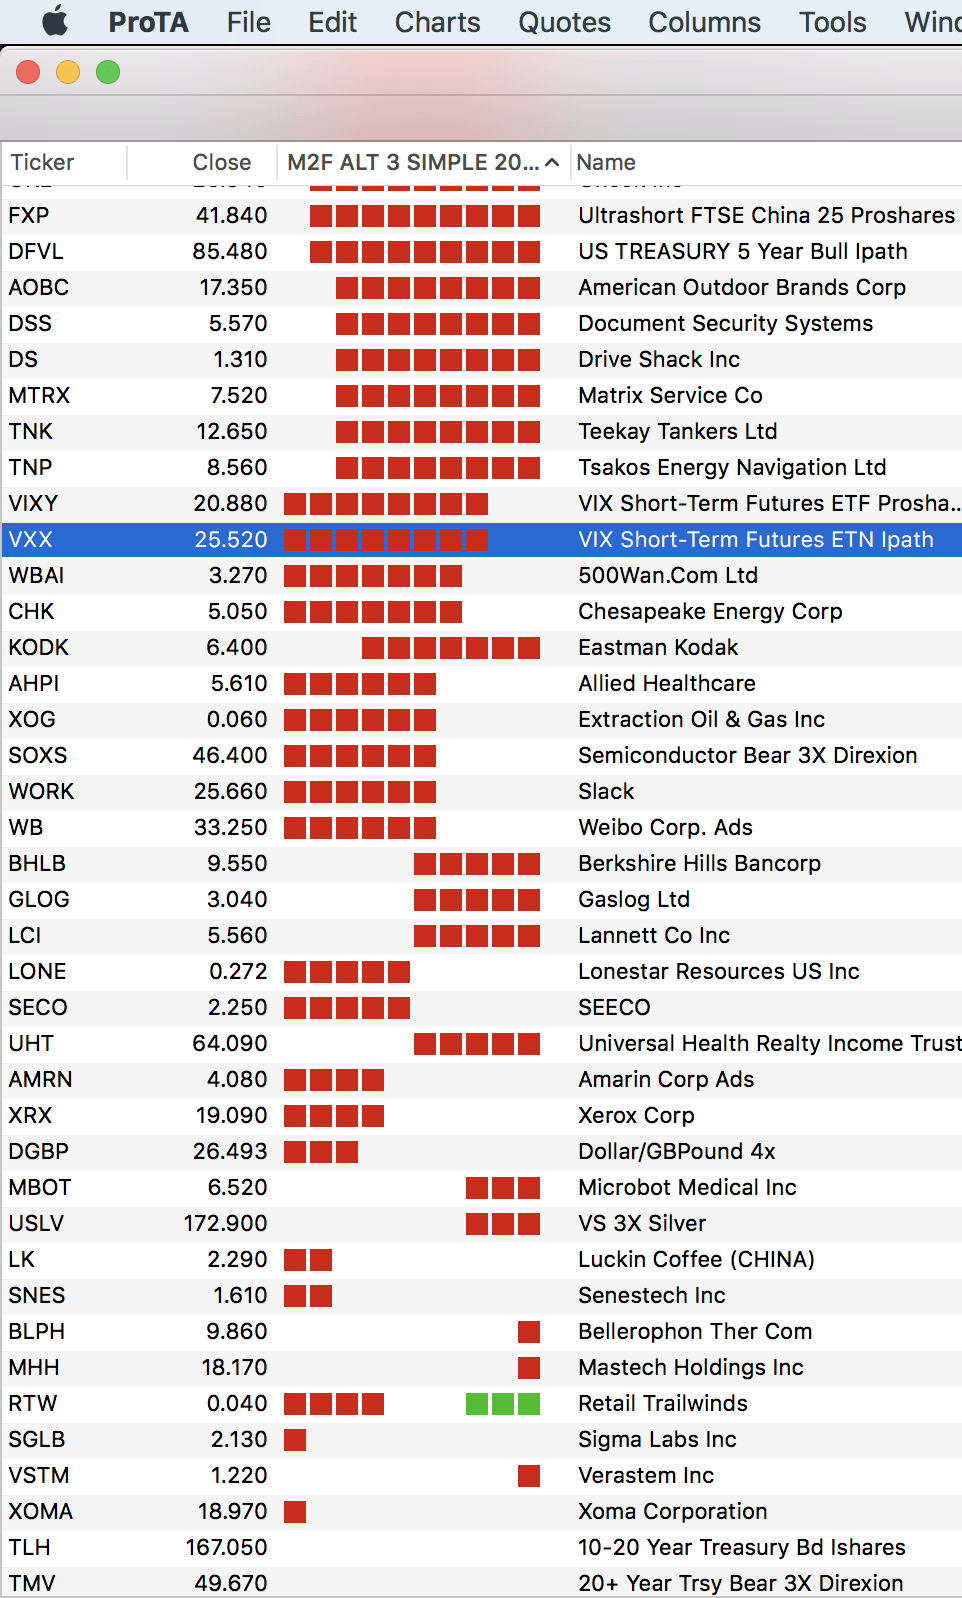The height and width of the screenshot is (1598, 962).
Task: Click the AHPI ticker
Action: [34, 683]
